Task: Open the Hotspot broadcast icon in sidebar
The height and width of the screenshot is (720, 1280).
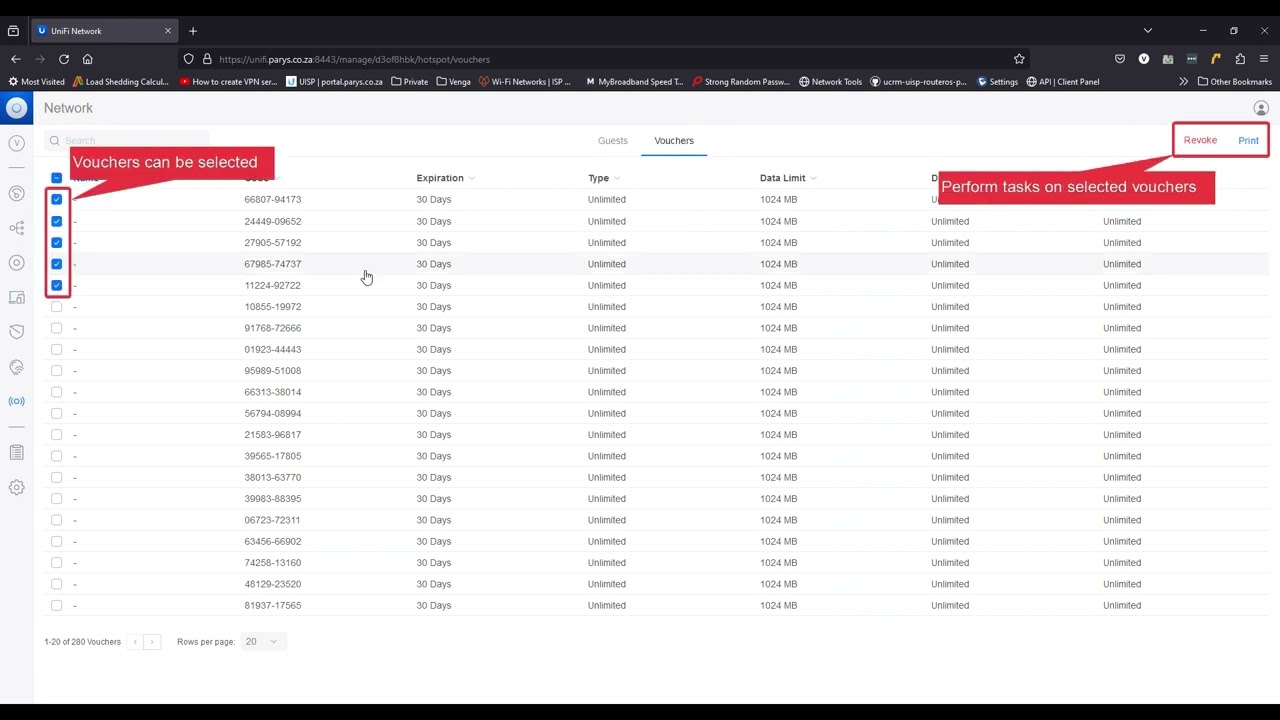Action: (16, 401)
